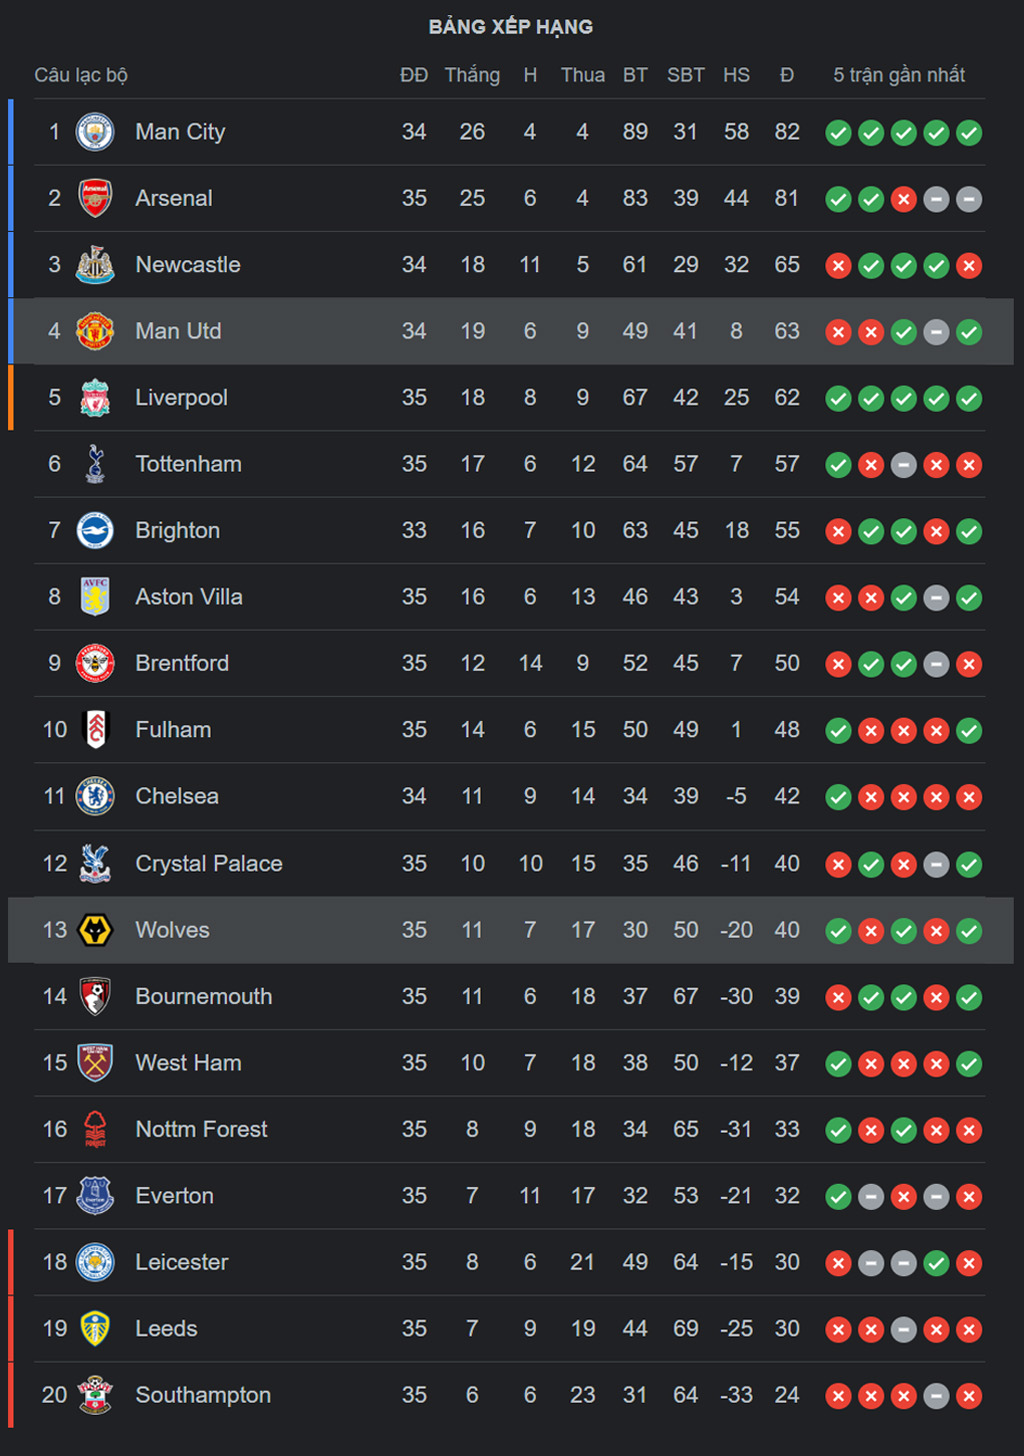The image size is (1024, 1456).
Task: Click the Southampton crest icon
Action: click(x=95, y=1395)
